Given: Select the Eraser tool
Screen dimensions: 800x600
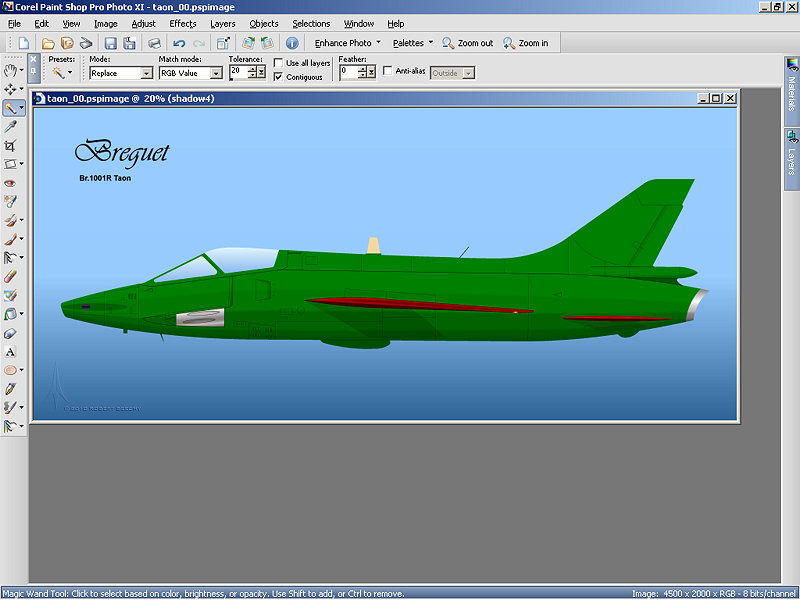Looking at the screenshot, I should 10,277.
